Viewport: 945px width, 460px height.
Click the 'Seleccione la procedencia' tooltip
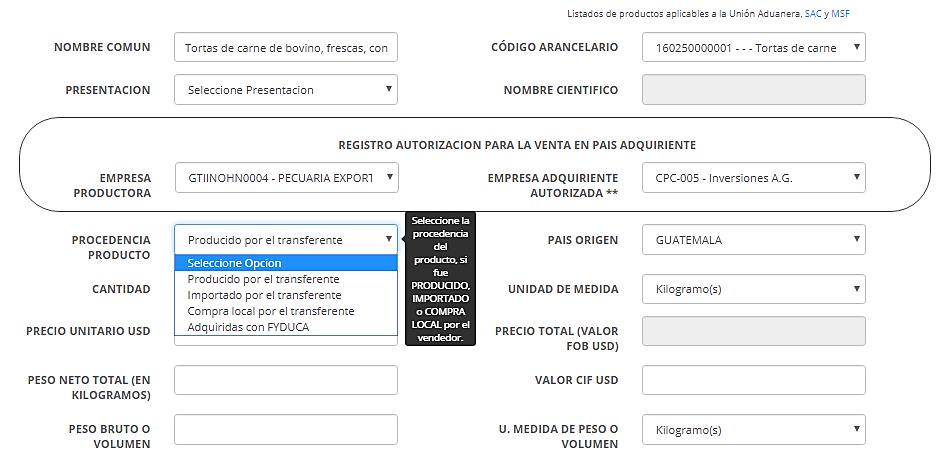pos(441,279)
